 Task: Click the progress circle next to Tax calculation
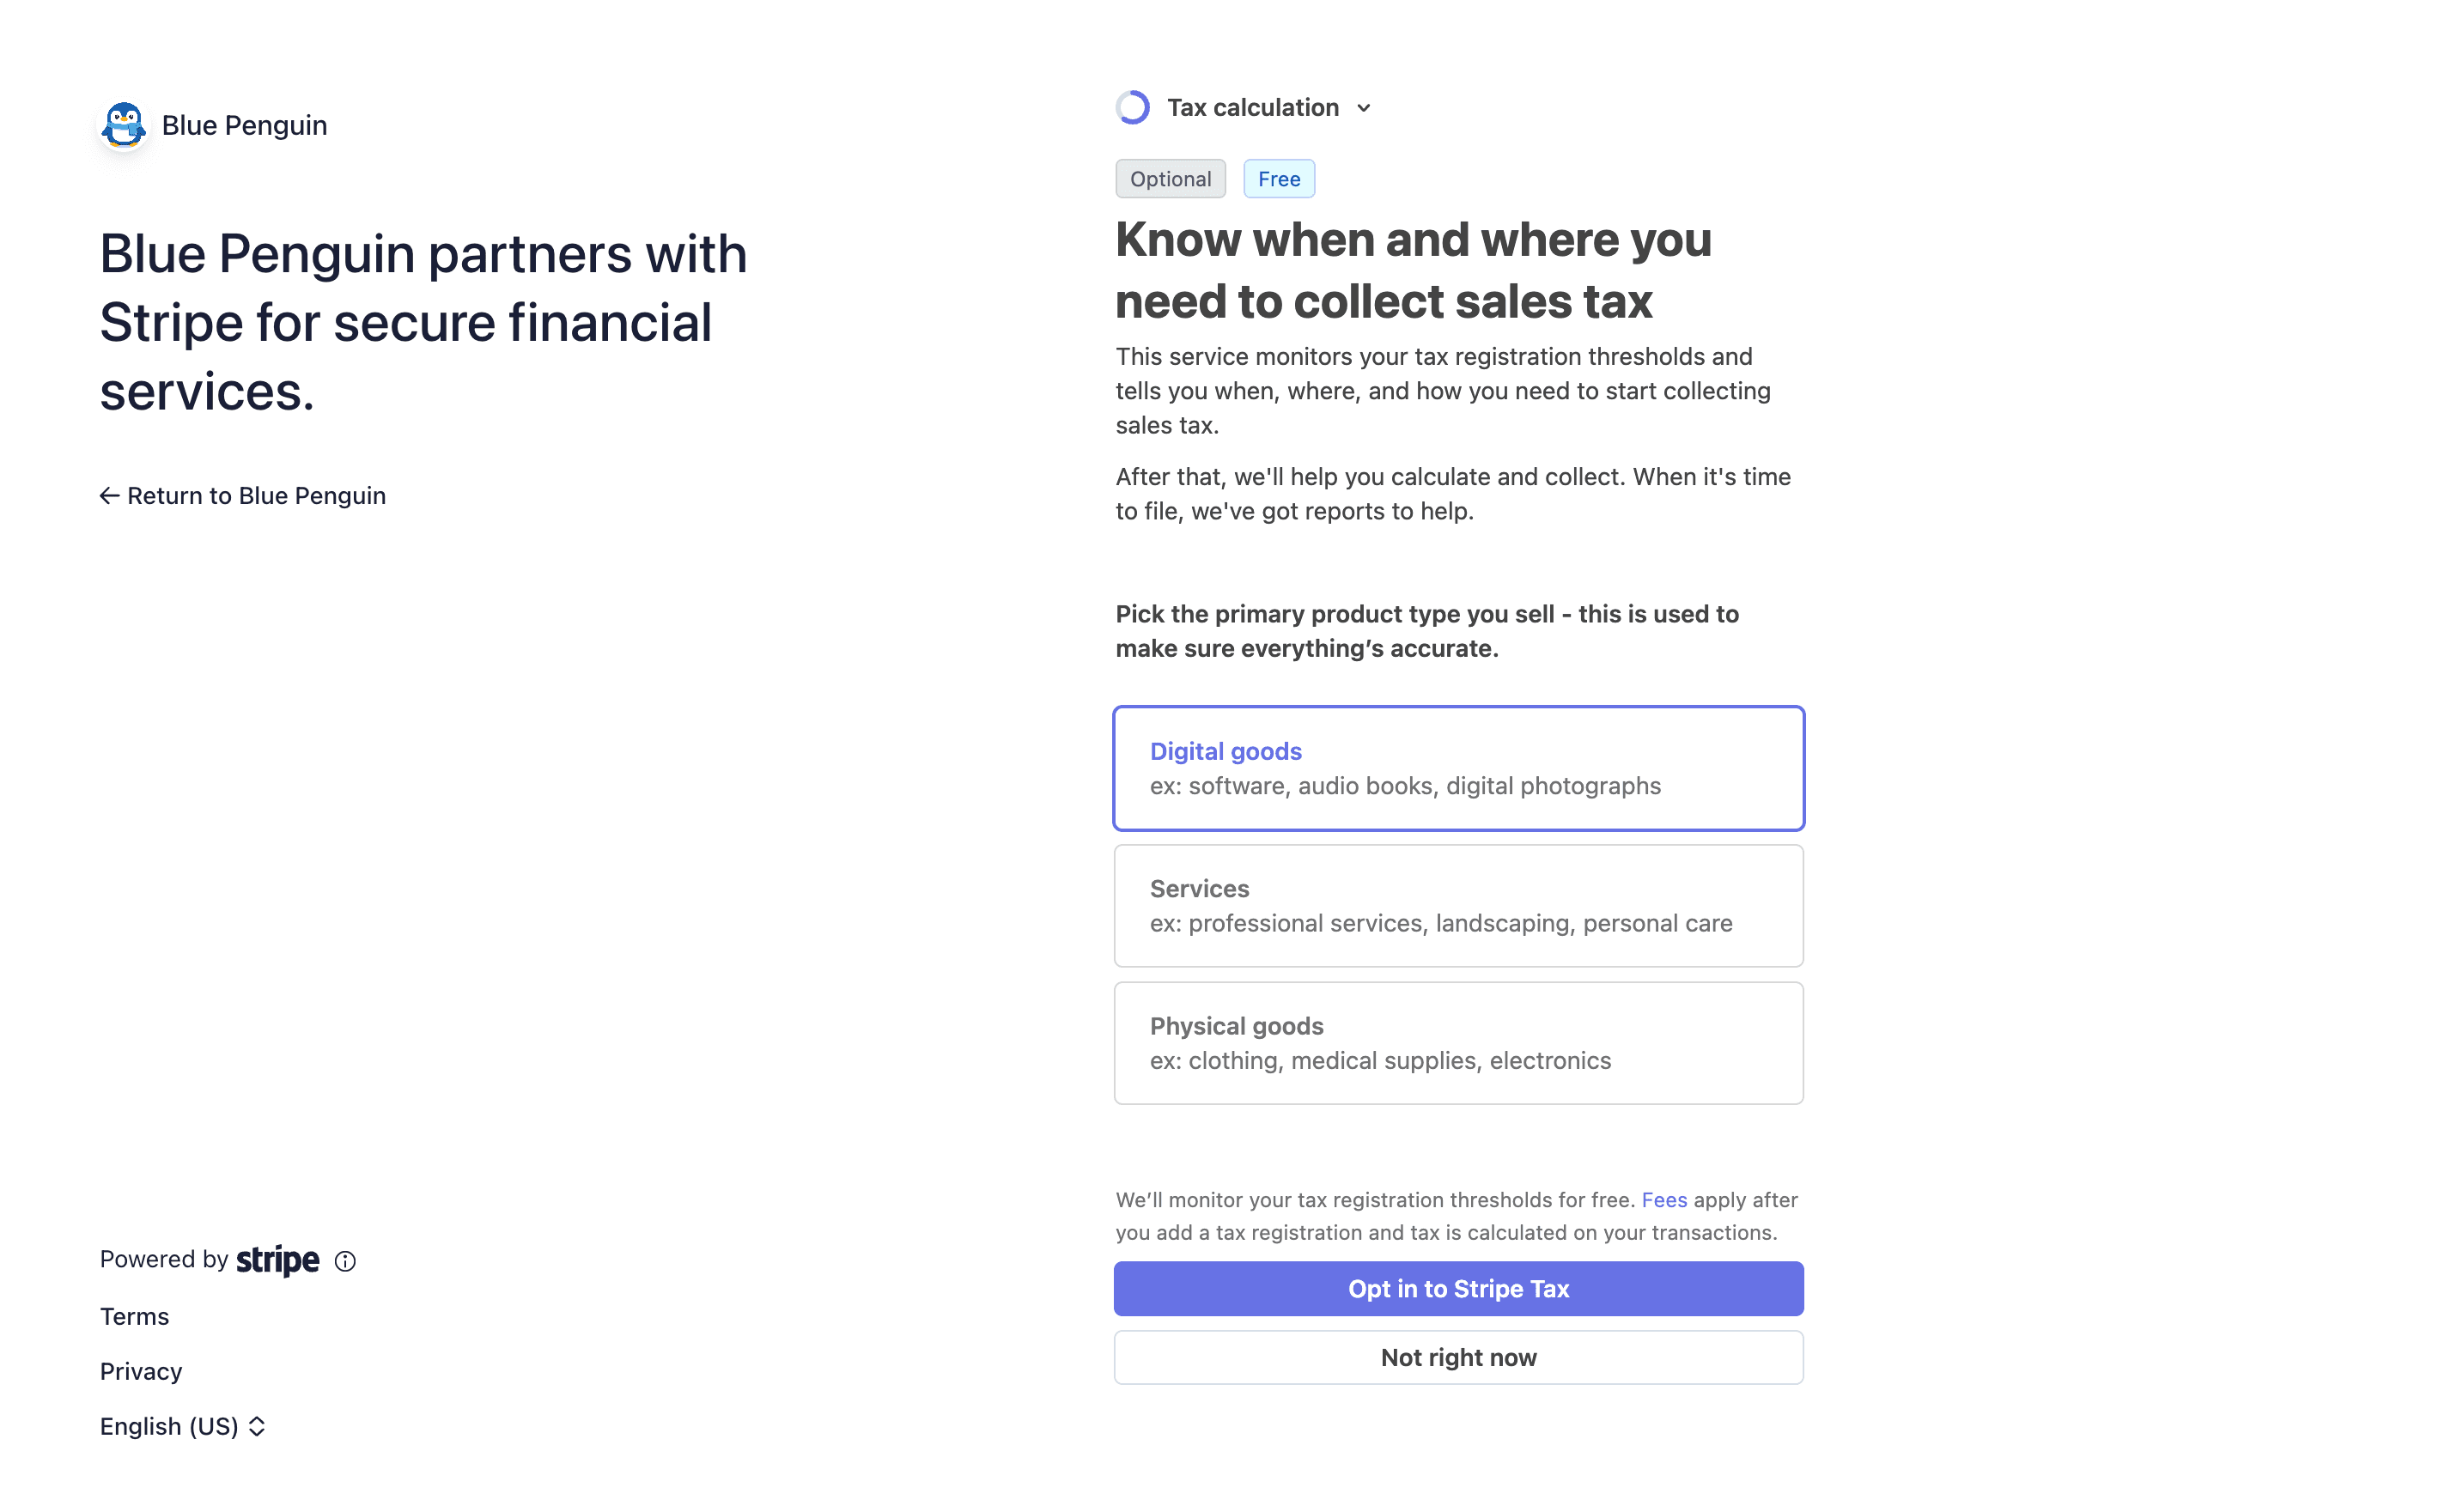coord(1133,106)
